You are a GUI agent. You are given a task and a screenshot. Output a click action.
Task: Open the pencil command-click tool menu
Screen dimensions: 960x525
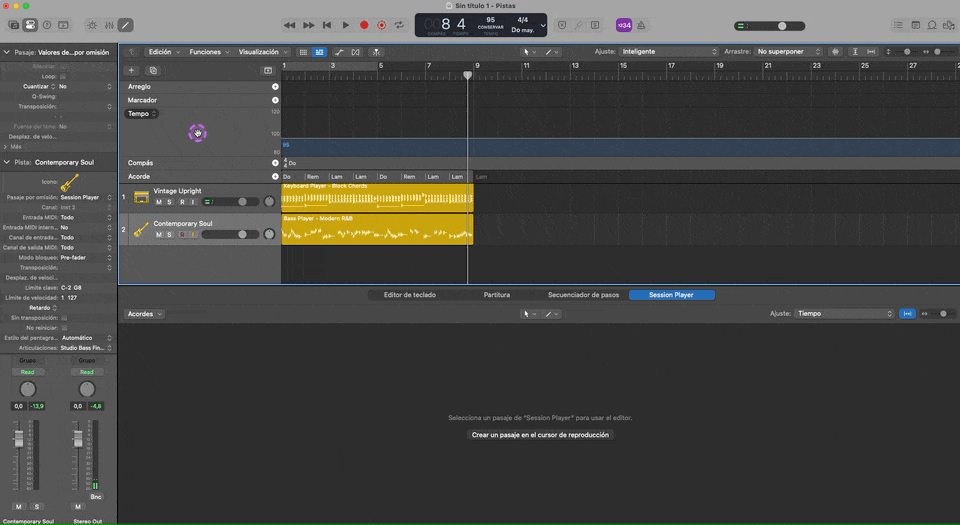(x=552, y=52)
